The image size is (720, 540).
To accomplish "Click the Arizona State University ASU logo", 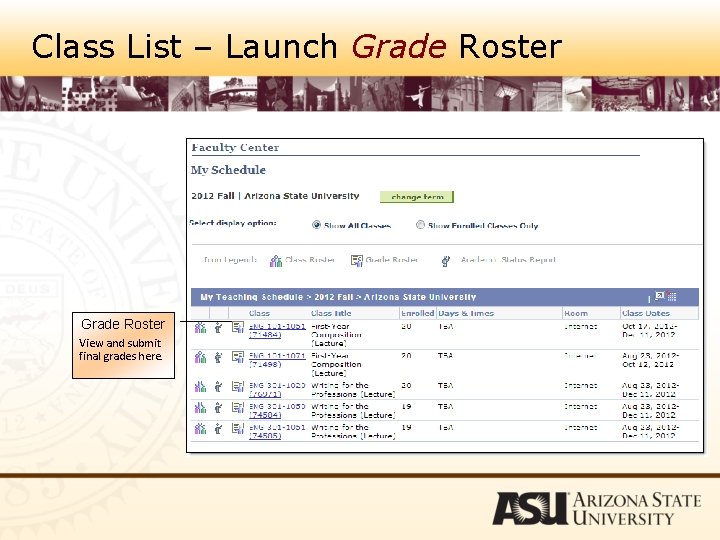I will click(x=596, y=508).
